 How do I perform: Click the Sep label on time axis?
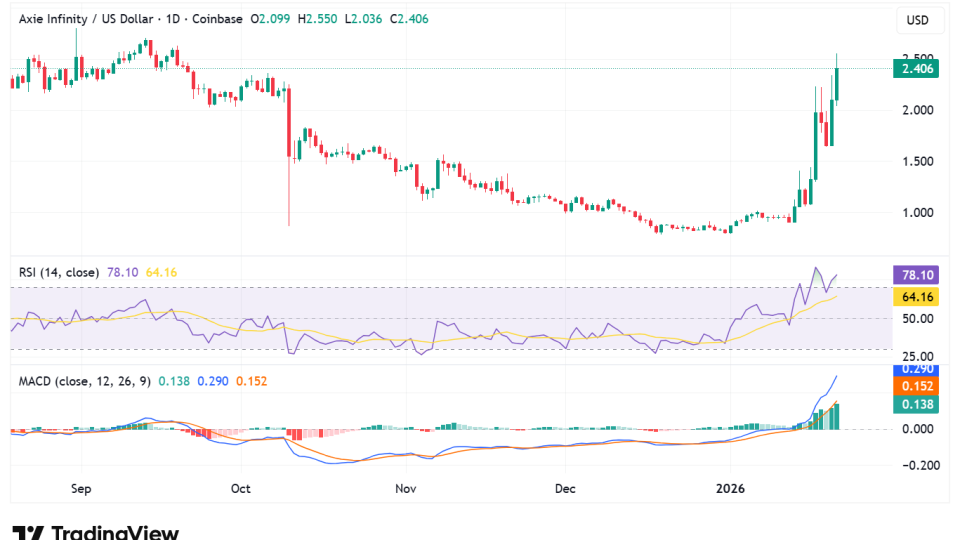click(82, 489)
